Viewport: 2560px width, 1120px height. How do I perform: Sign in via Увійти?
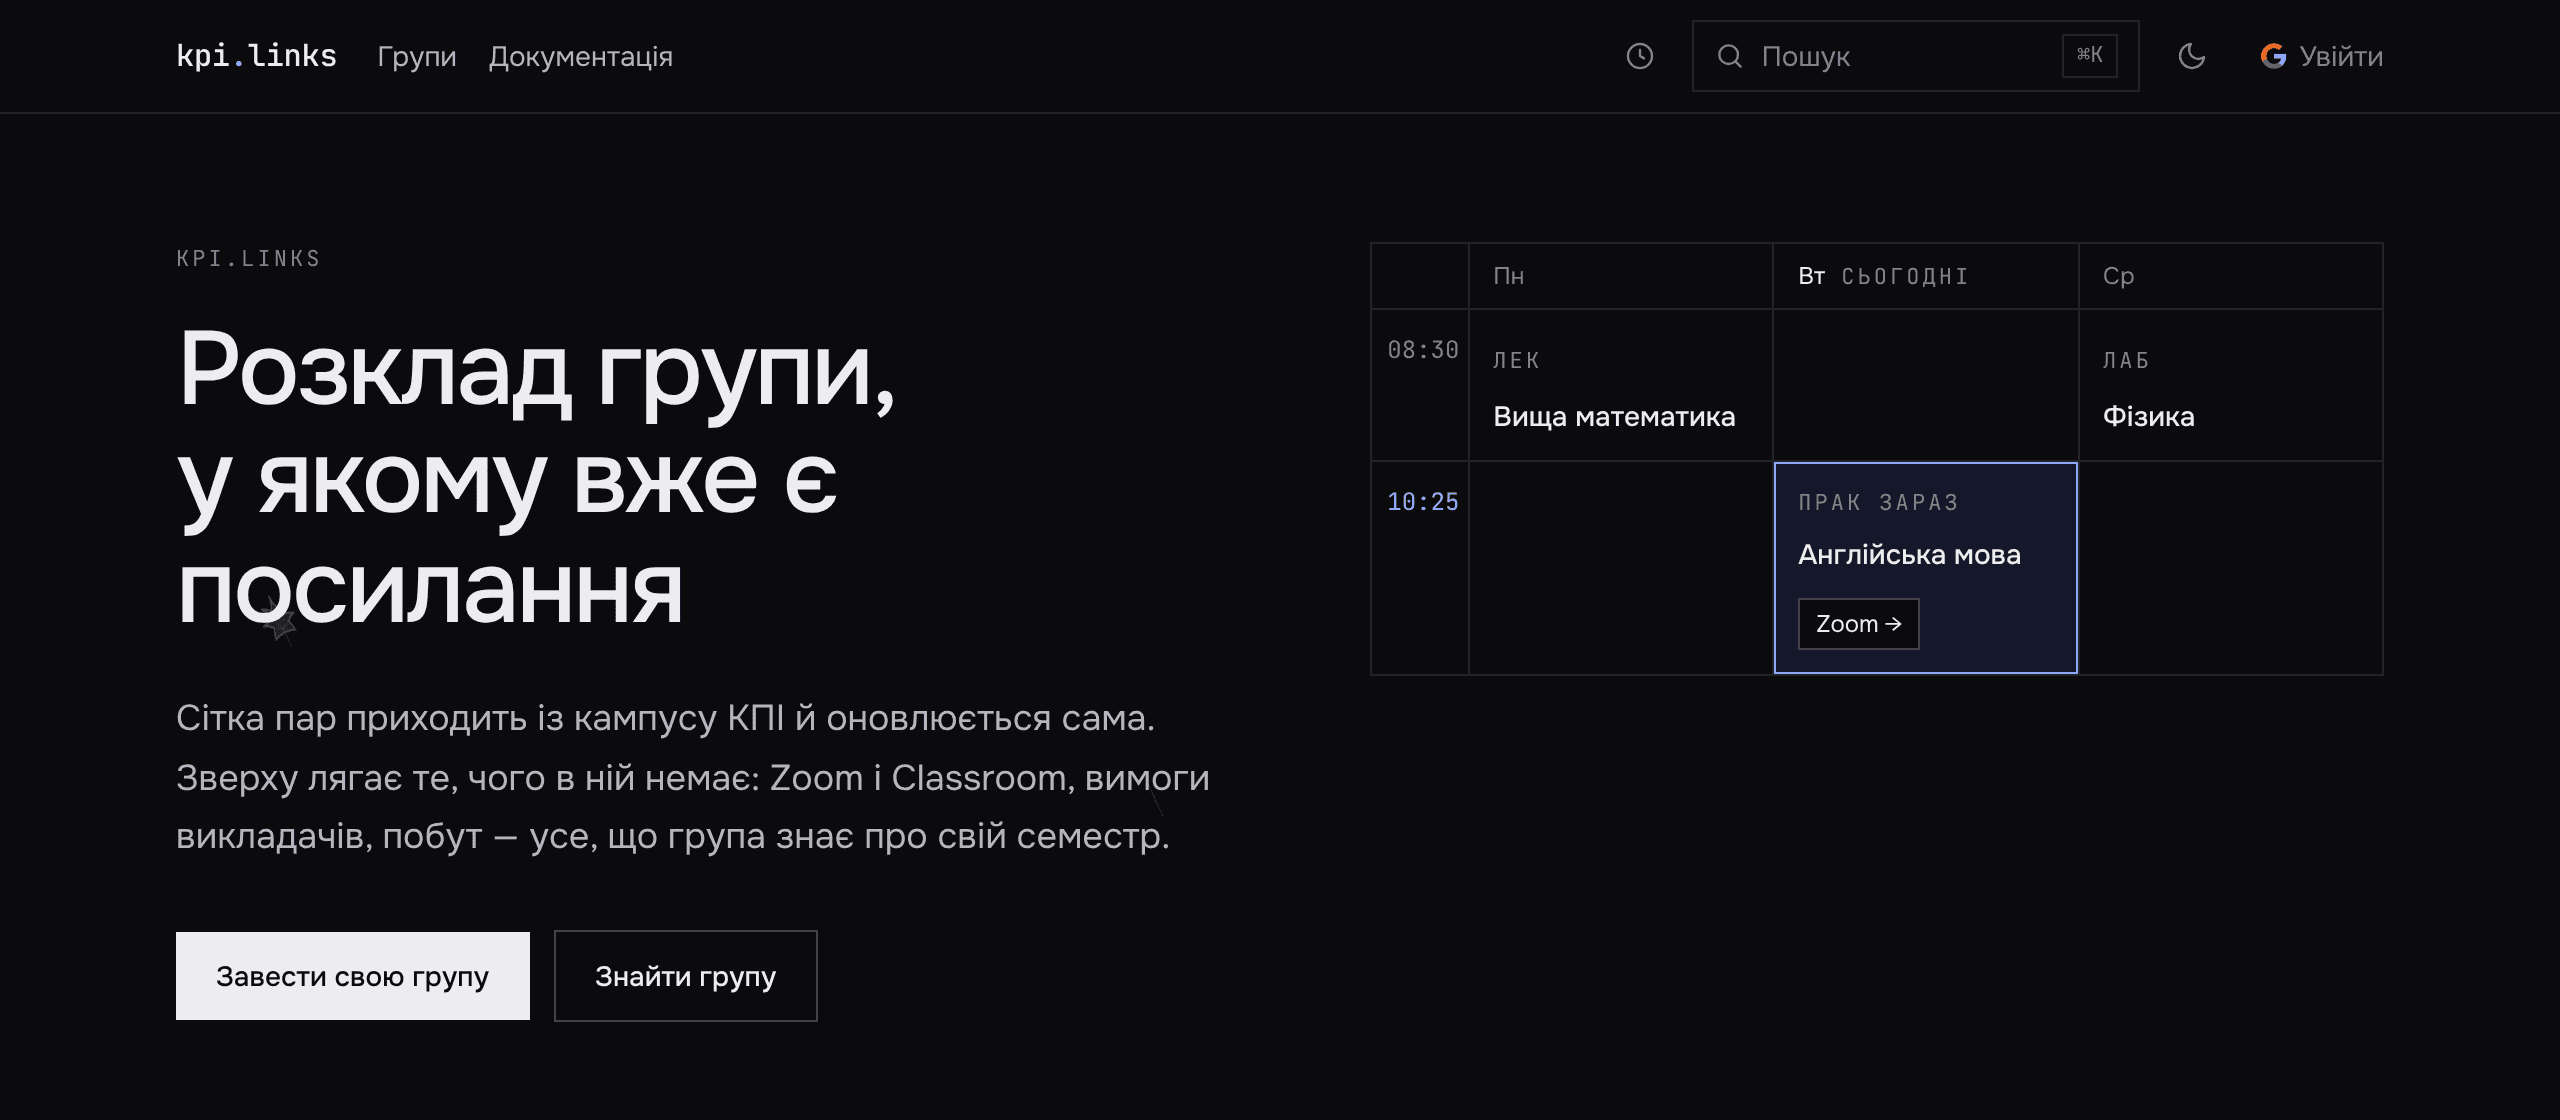click(2322, 56)
